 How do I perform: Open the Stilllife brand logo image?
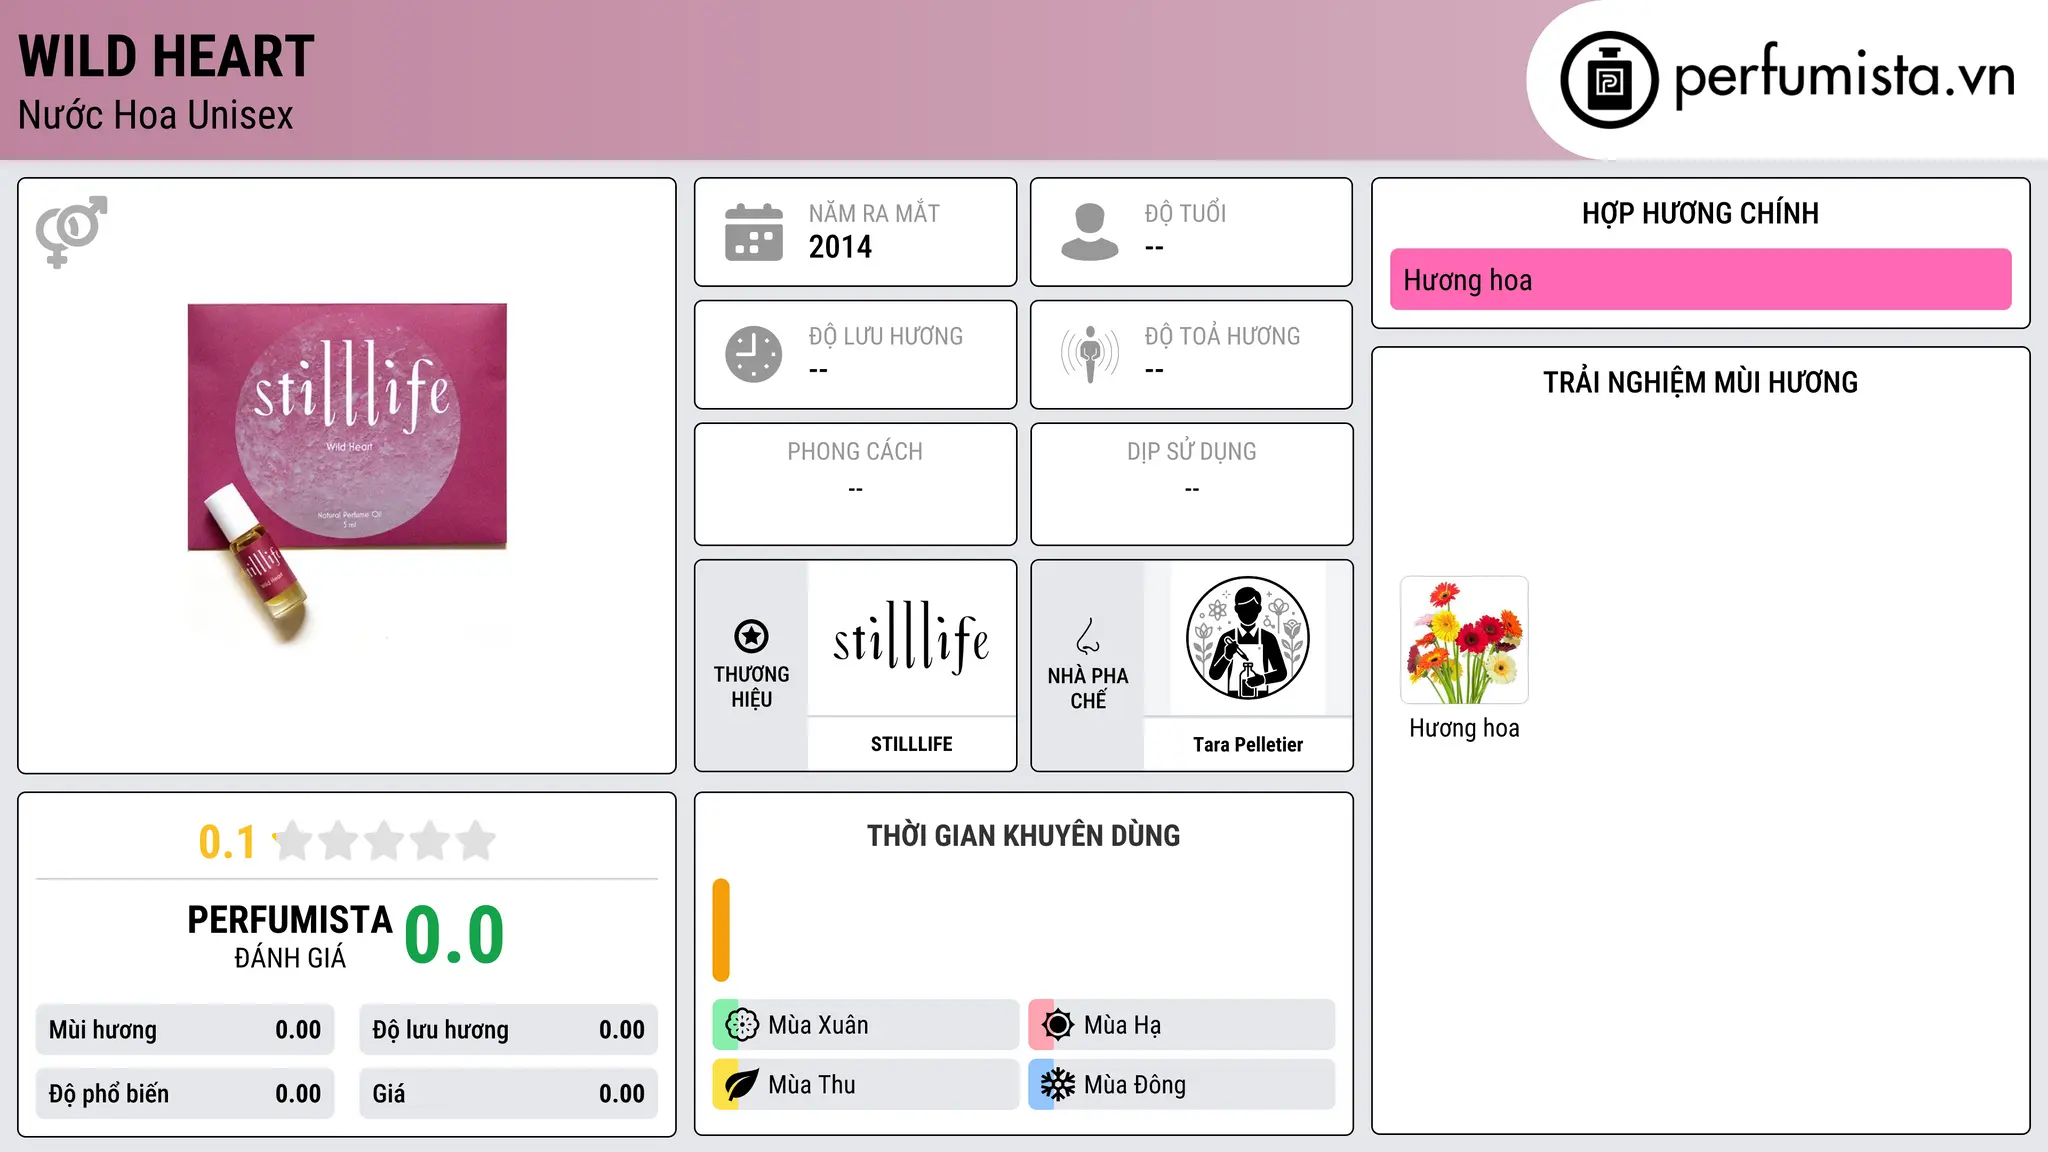[911, 638]
